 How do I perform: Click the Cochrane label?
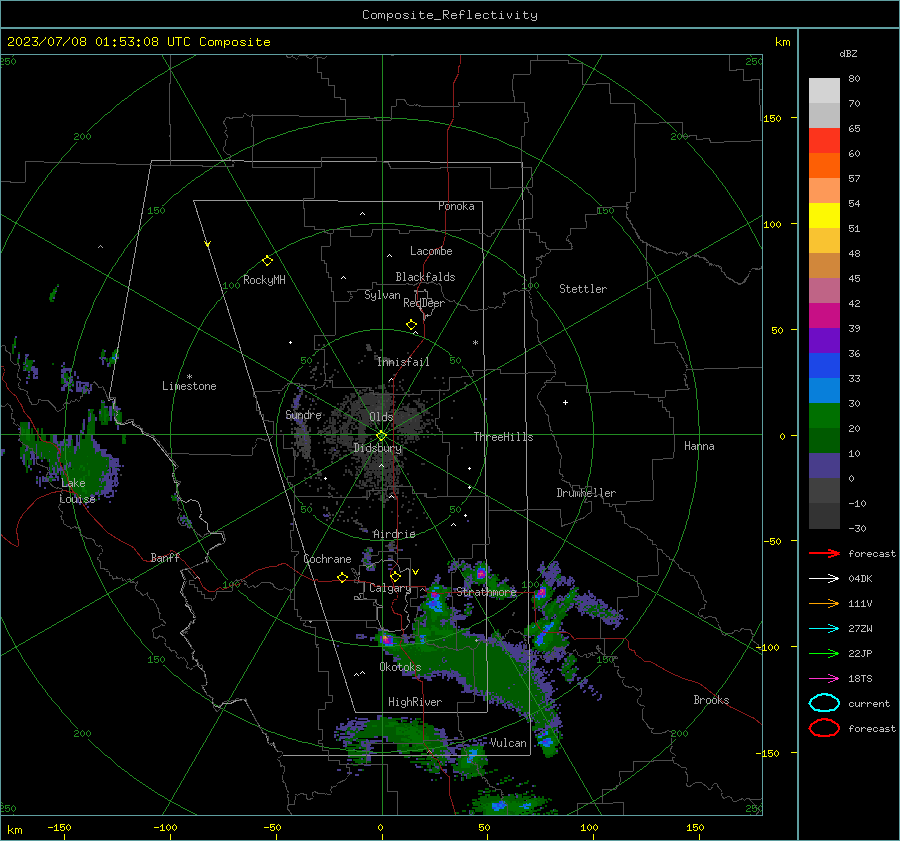(x=327, y=559)
